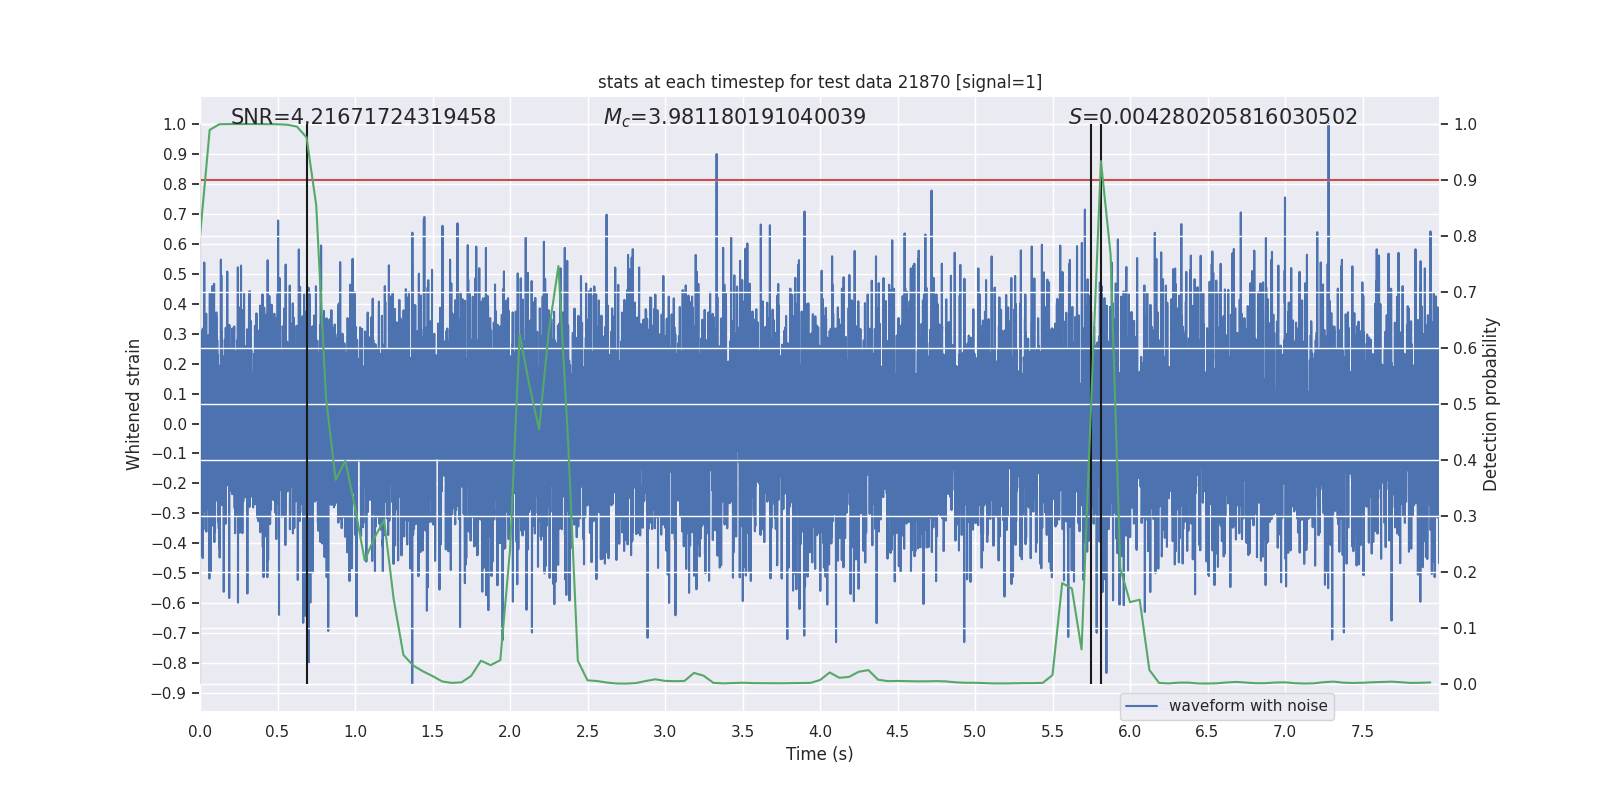The height and width of the screenshot is (800, 1600).
Task: Click the −0.5 tick on the Whitened strain axis
Action: 169,574
